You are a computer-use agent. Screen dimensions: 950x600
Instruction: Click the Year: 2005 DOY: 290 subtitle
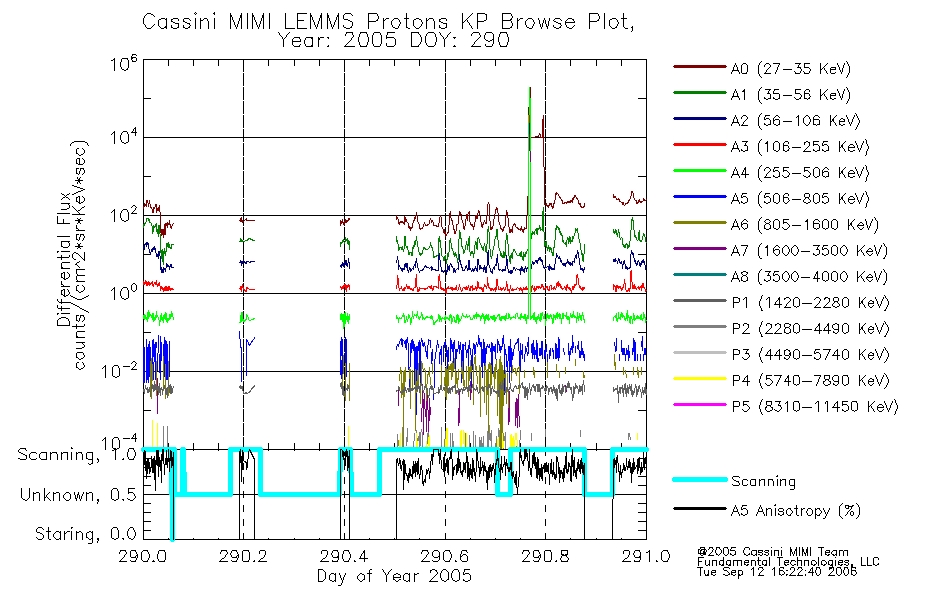393,41
